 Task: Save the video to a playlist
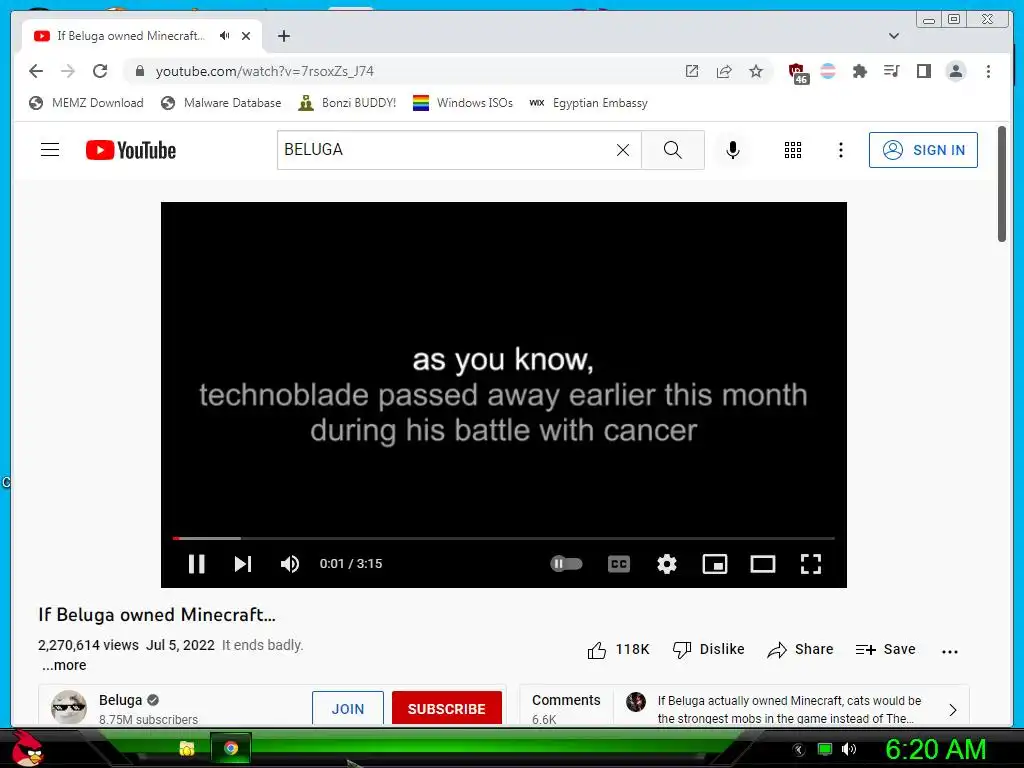(x=886, y=650)
